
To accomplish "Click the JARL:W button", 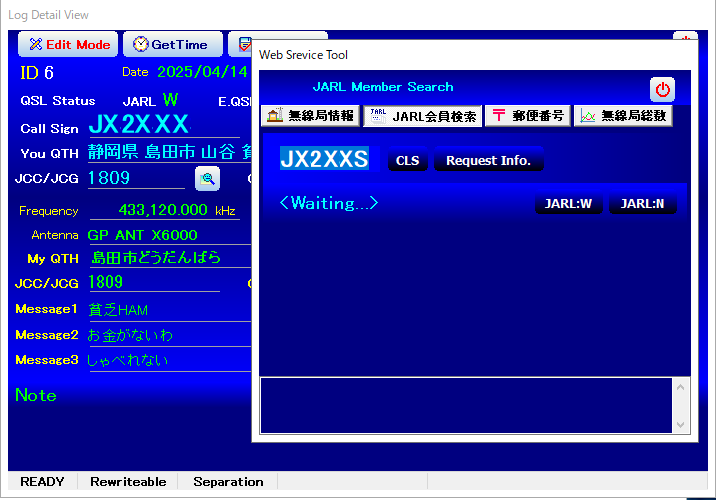I will (568, 203).
